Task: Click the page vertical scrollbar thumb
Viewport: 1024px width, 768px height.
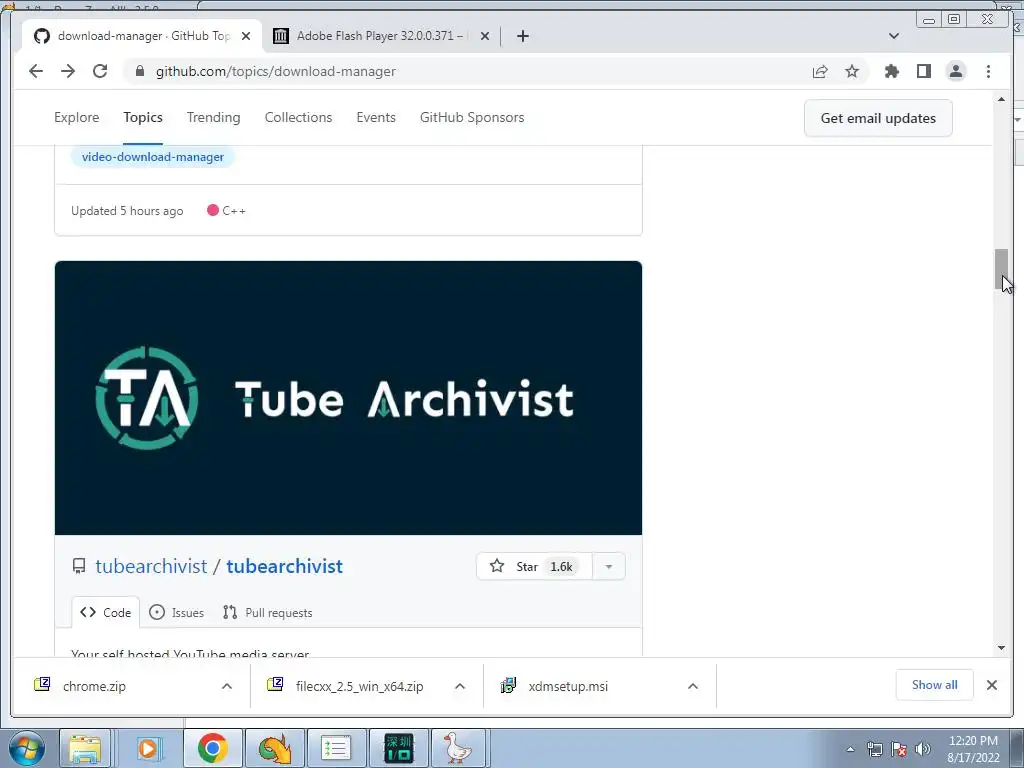Action: [x=1001, y=269]
